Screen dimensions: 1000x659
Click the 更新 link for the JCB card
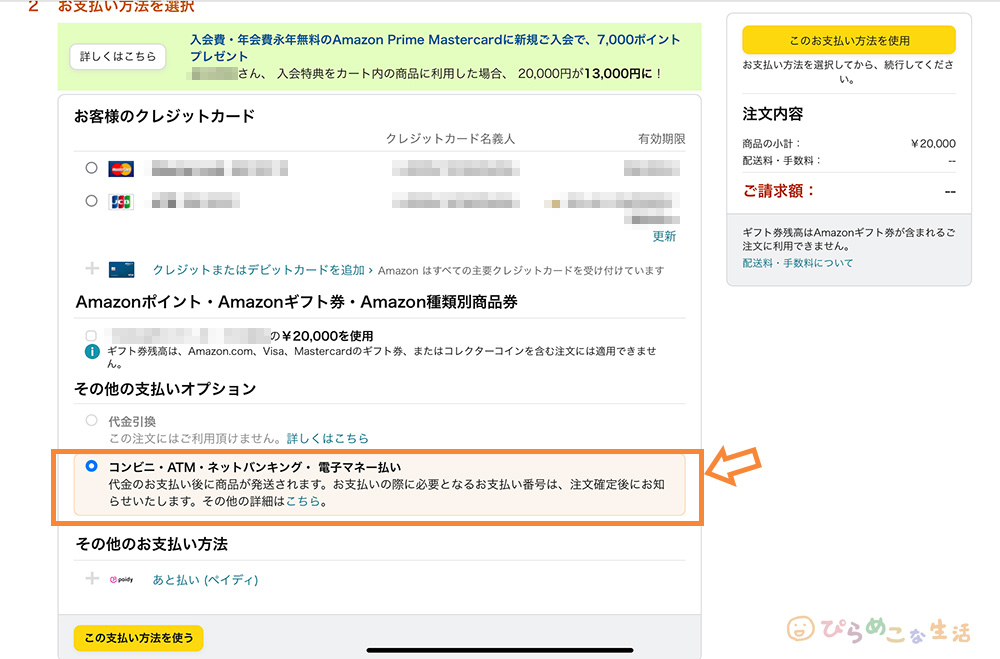tap(664, 236)
